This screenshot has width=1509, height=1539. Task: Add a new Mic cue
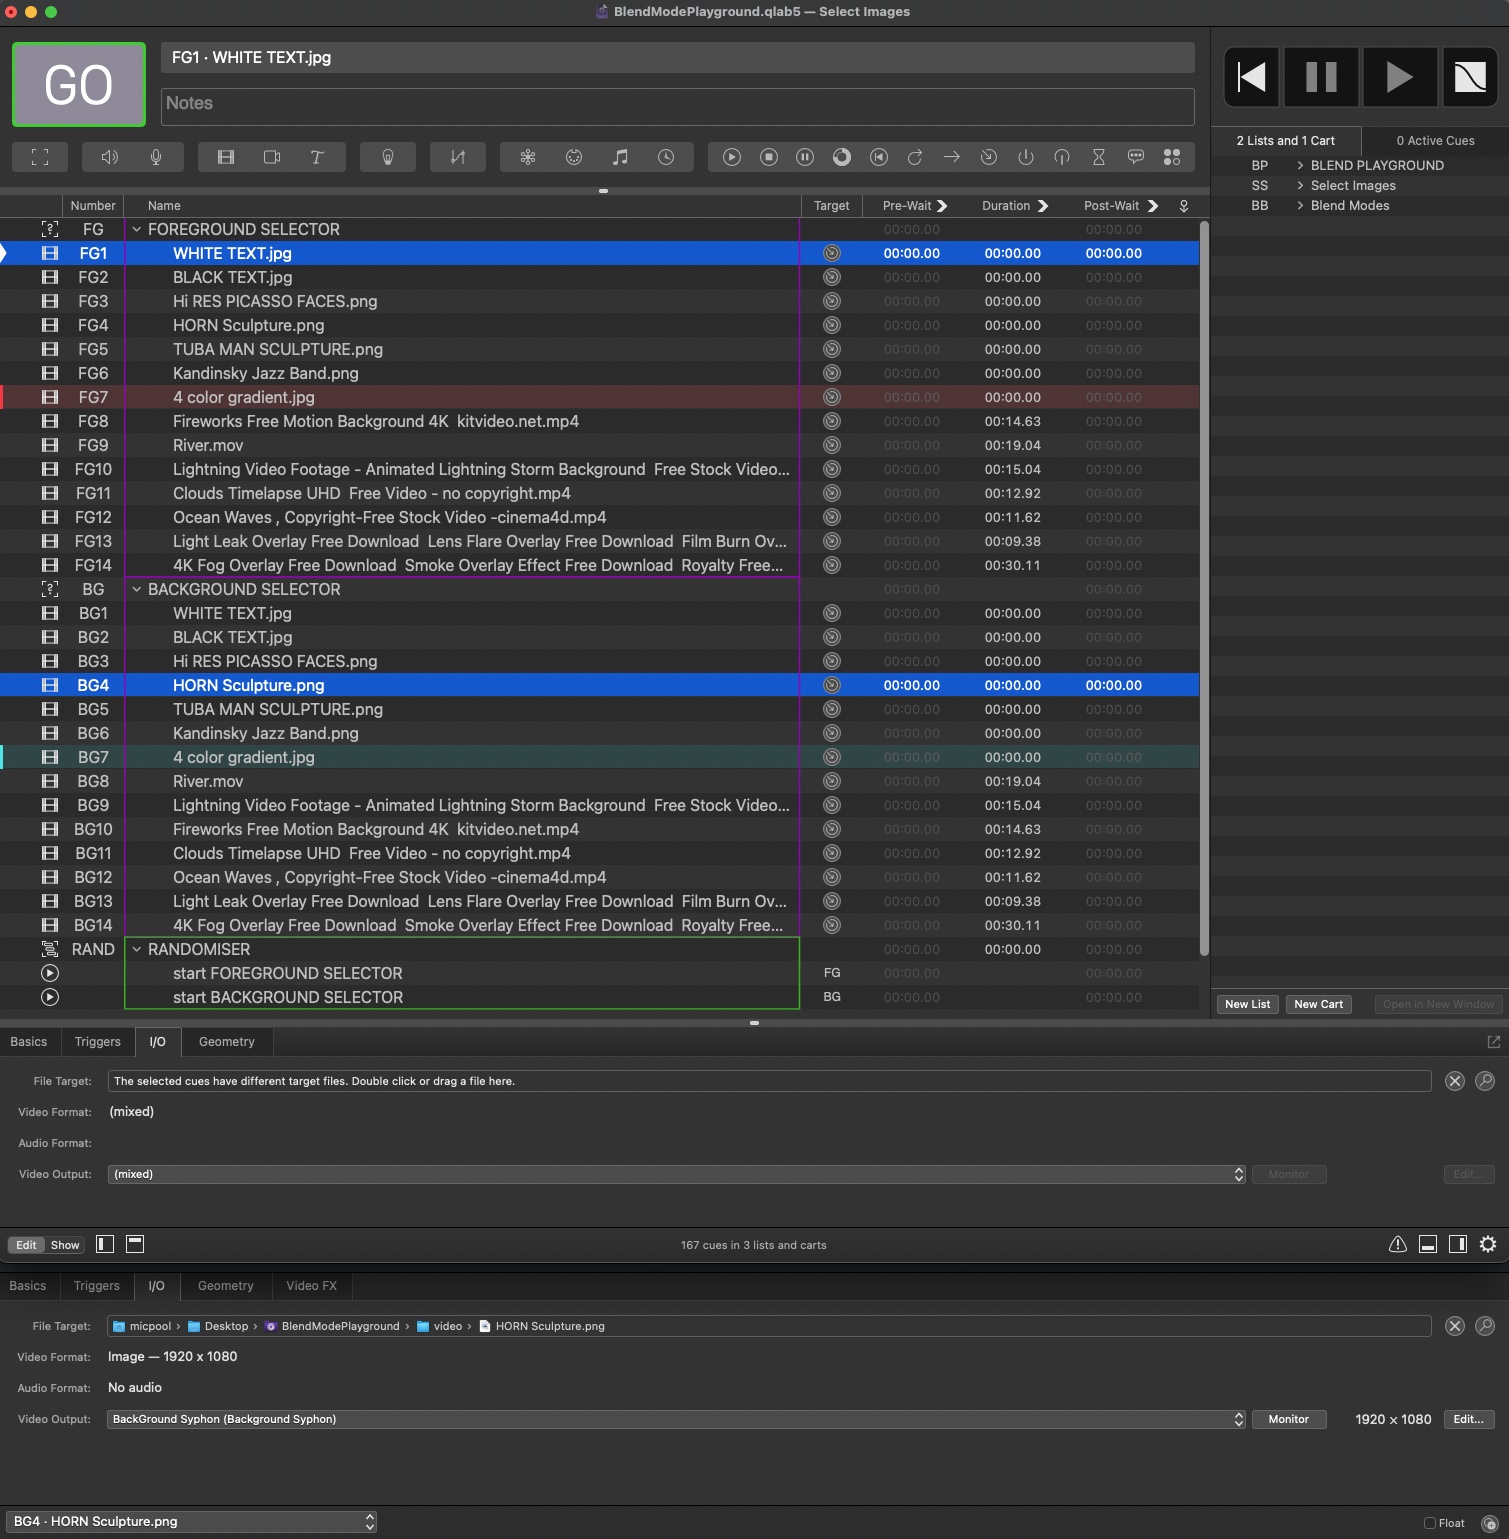(156, 157)
